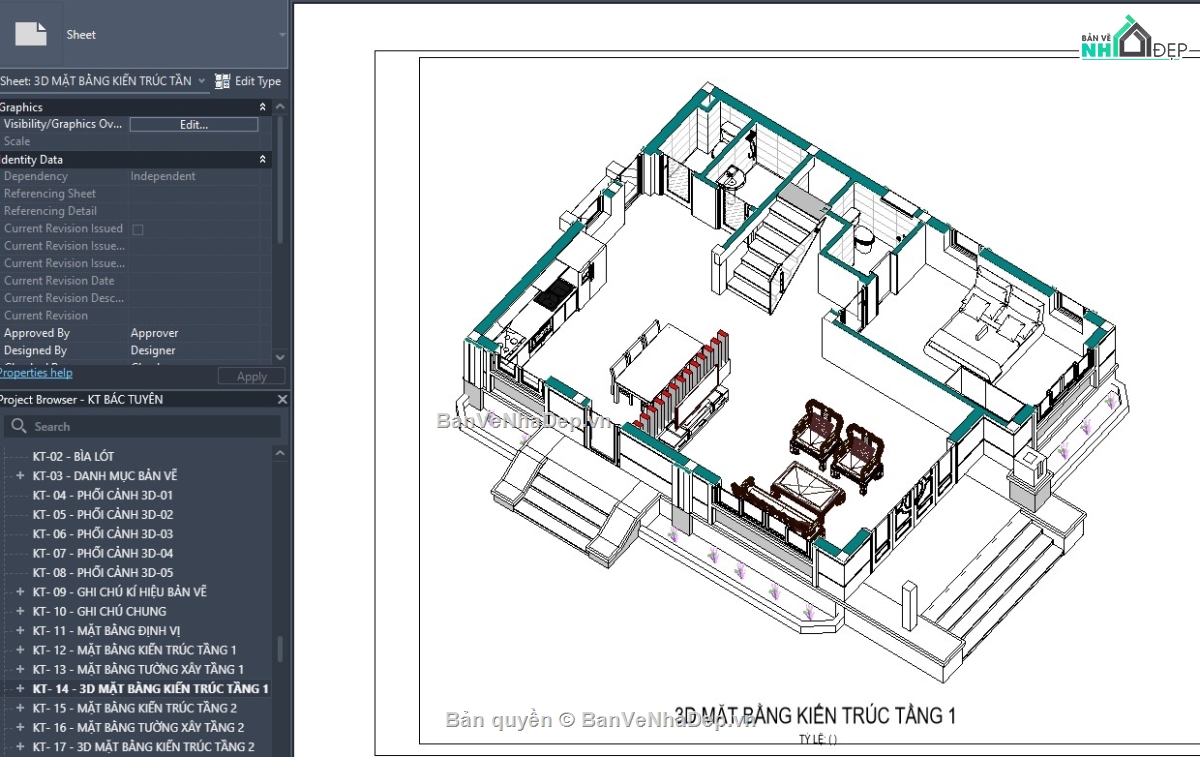This screenshot has height=757, width=1200.
Task: Open the sheet instance filter dropdown
Action: [x=201, y=81]
